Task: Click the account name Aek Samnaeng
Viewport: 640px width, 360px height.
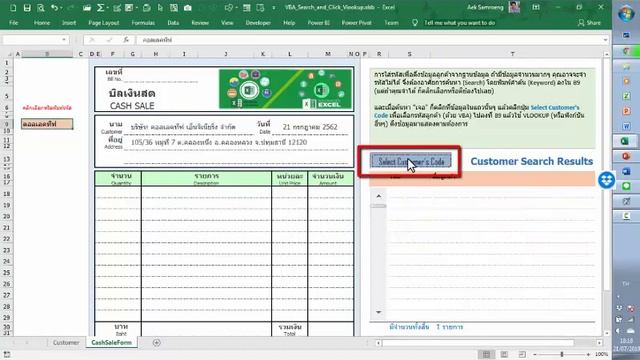Action: 485,7
